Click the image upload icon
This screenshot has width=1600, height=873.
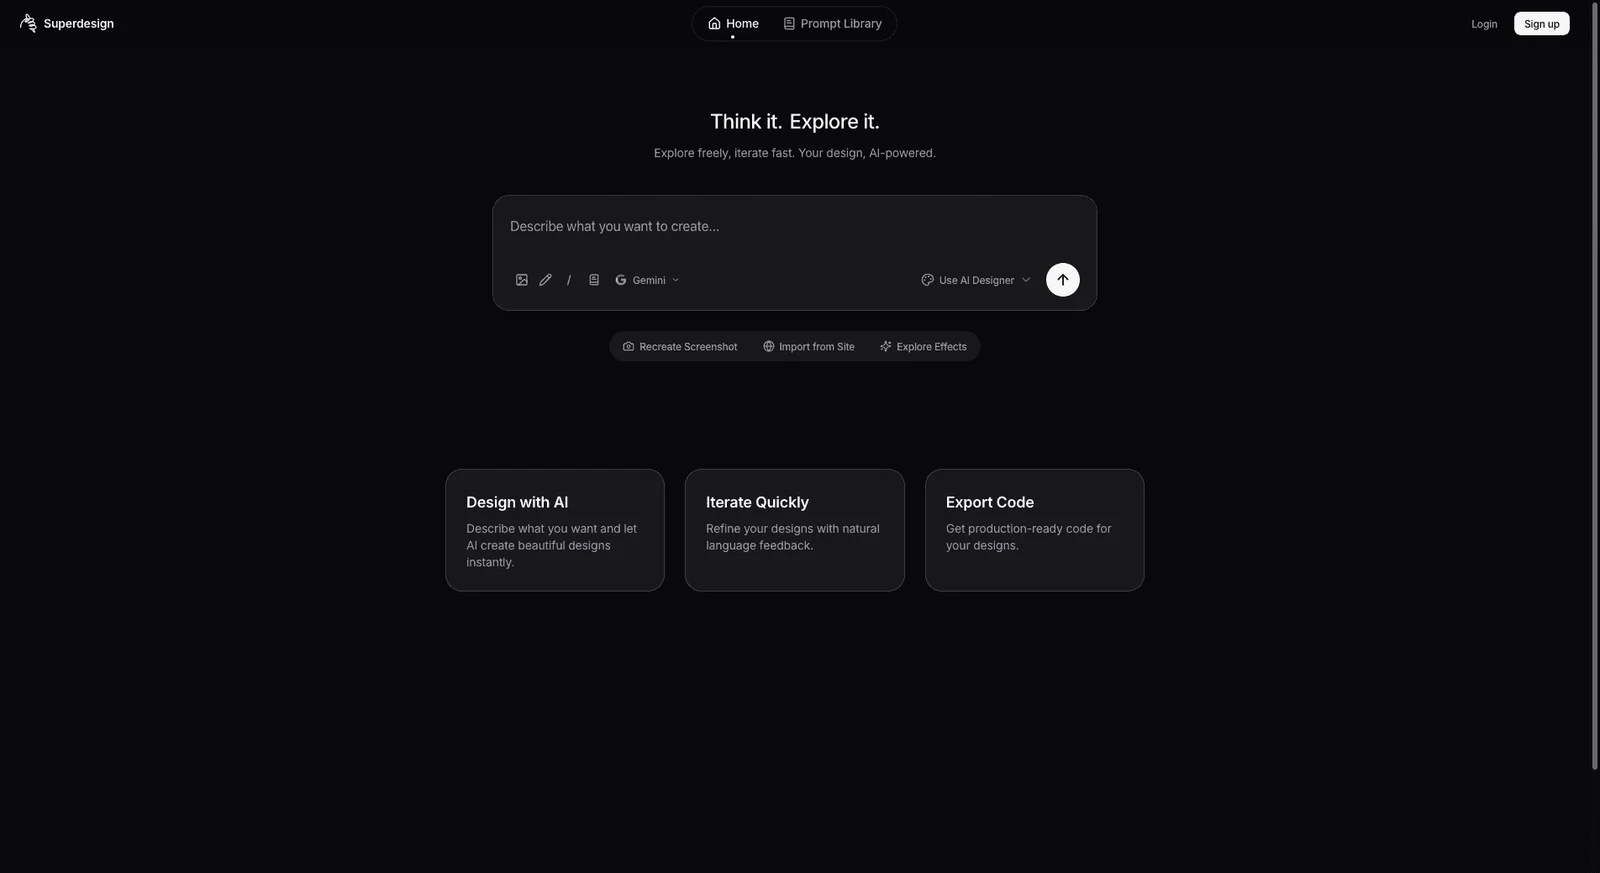coord(521,280)
